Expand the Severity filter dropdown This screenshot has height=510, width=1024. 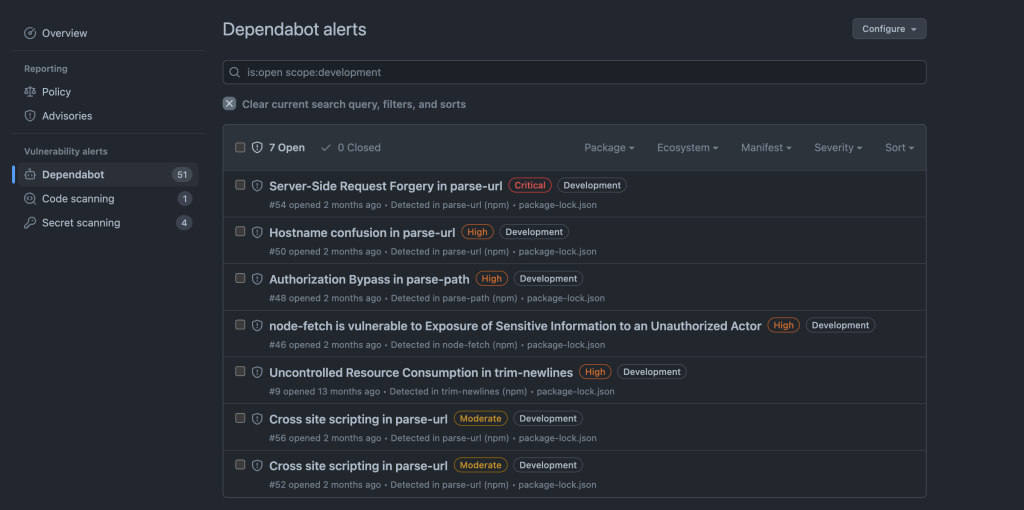[x=838, y=148]
